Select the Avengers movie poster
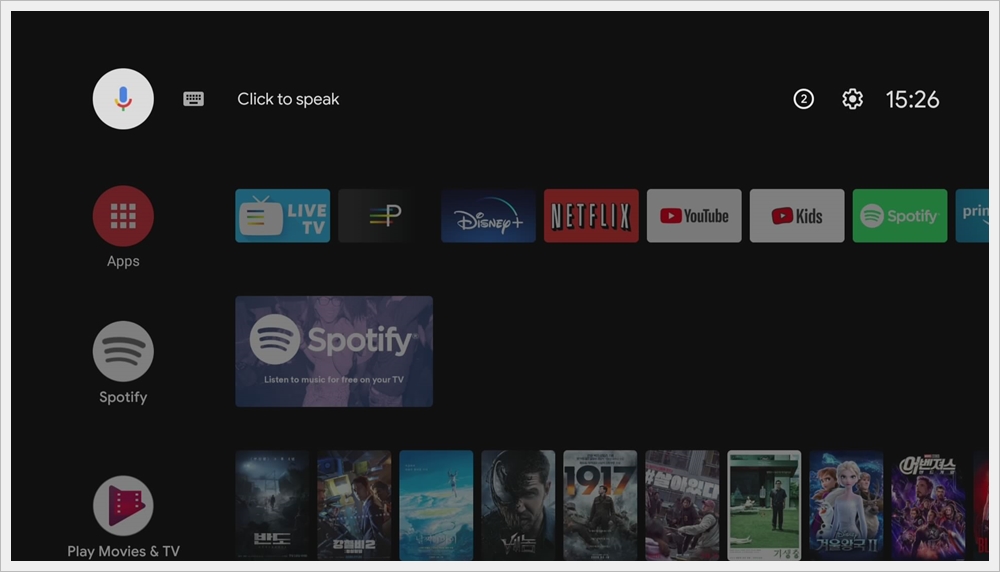This screenshot has height=572, width=1000. click(x=929, y=506)
